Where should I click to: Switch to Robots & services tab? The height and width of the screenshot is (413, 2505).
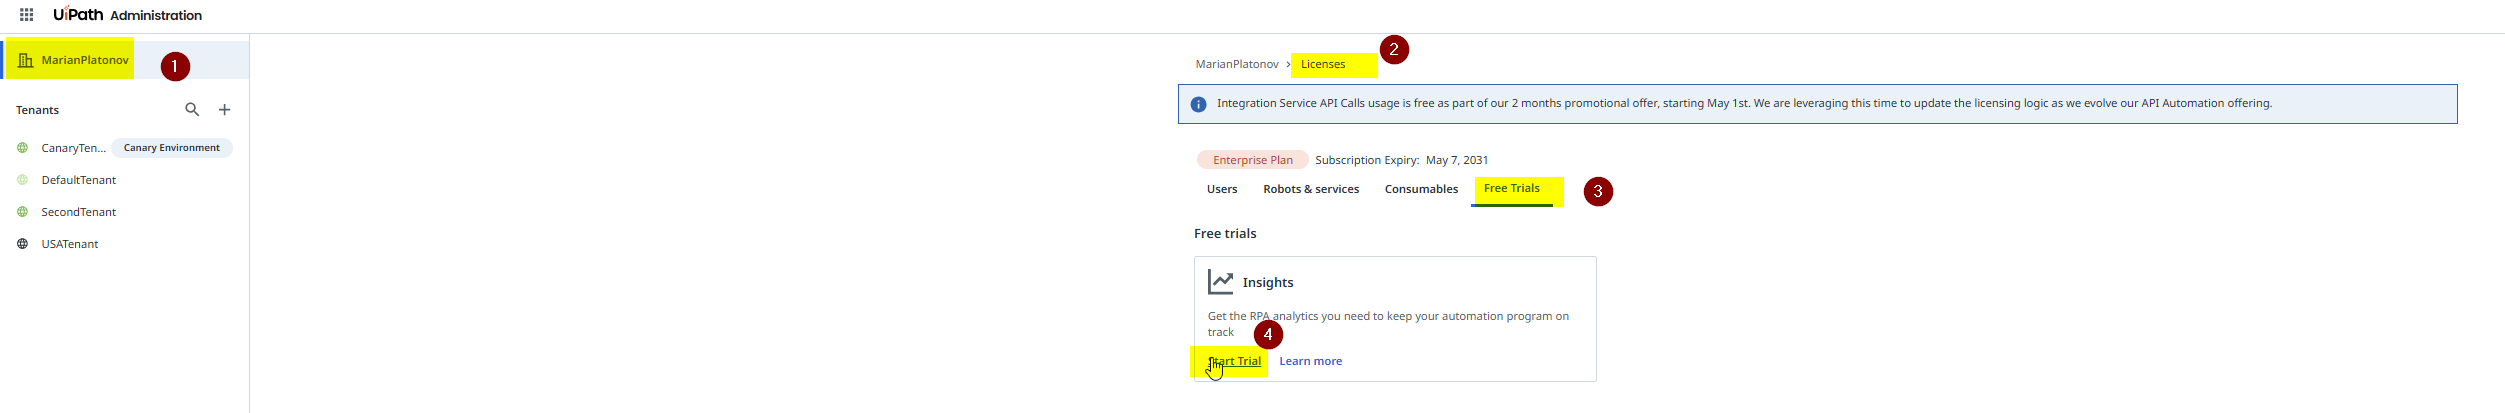point(1311,189)
